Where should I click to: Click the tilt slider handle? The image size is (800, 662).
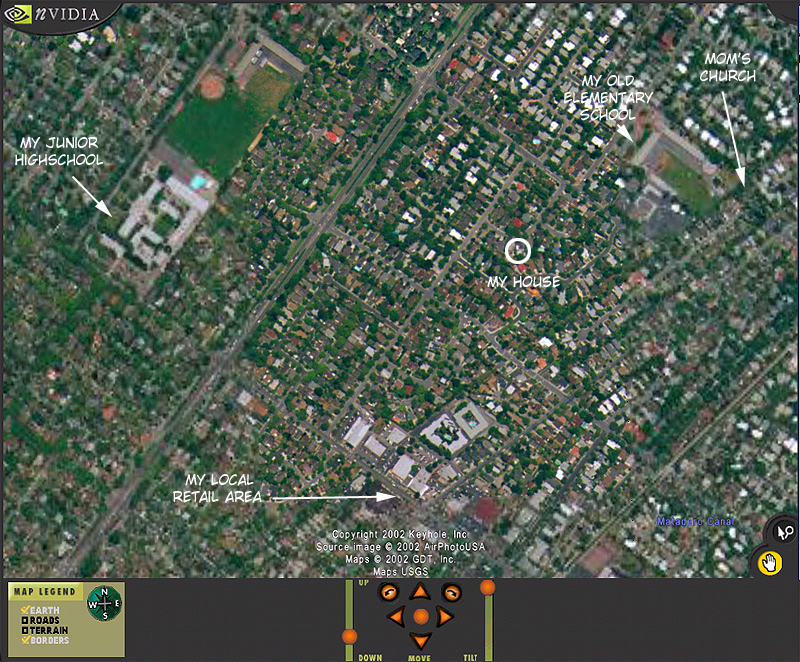point(488,587)
